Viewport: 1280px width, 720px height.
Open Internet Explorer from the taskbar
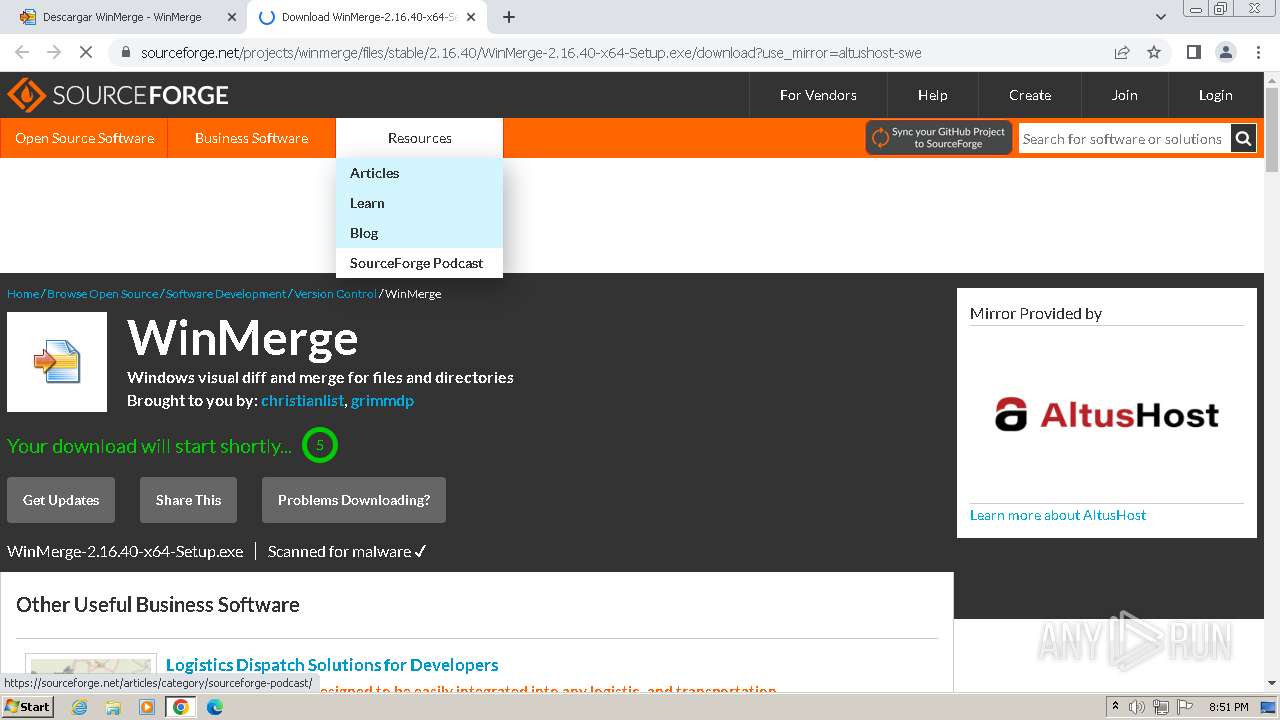click(79, 707)
